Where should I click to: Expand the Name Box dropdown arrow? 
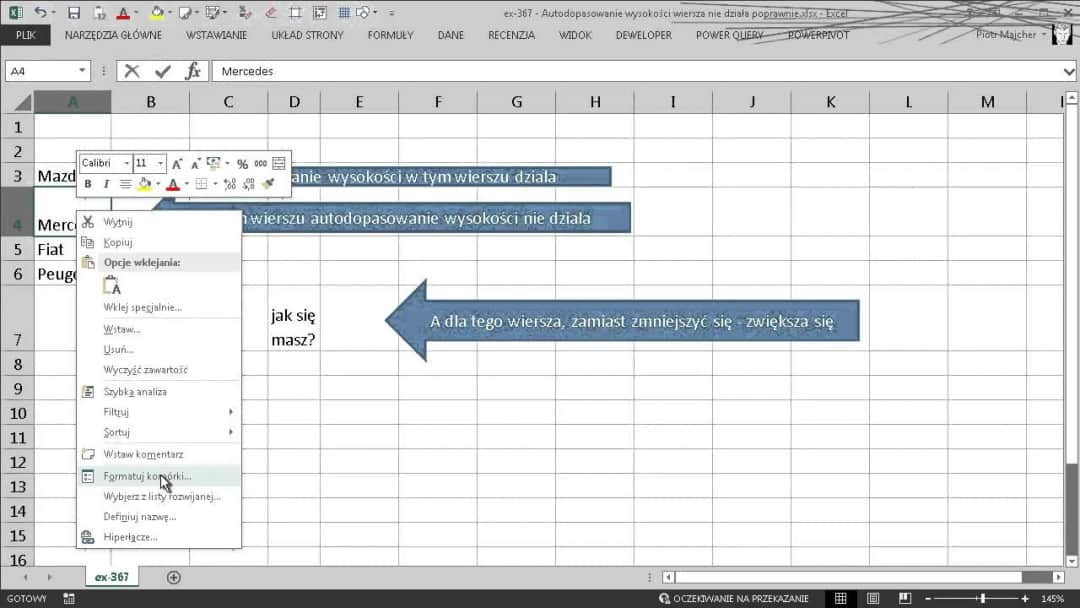(x=82, y=71)
